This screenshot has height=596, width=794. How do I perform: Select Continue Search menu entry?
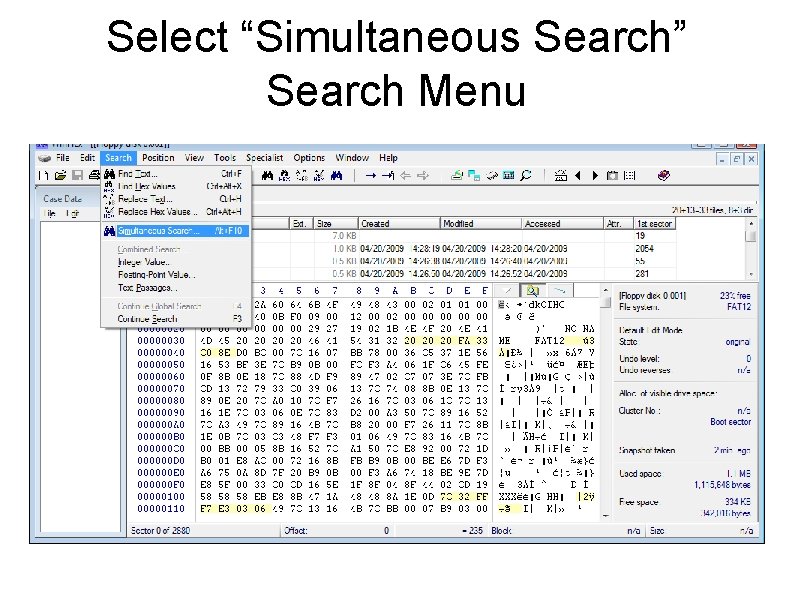[x=175, y=319]
